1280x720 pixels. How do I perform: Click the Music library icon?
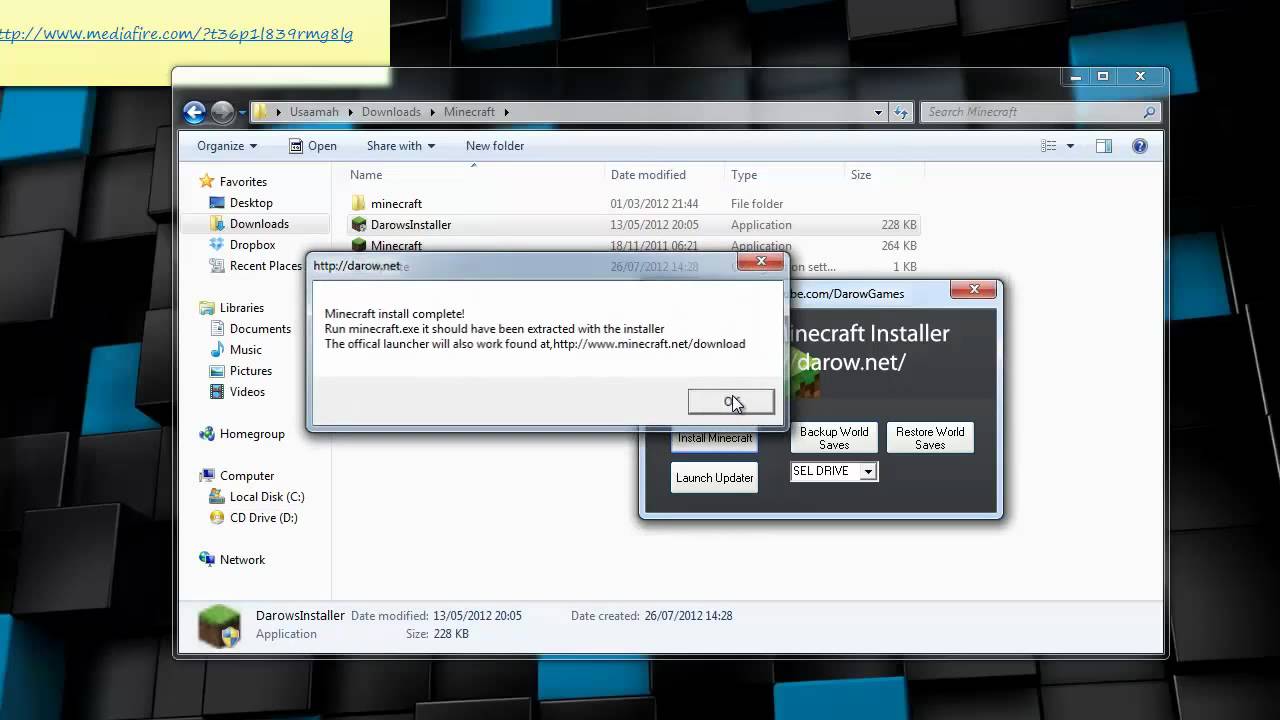218,350
